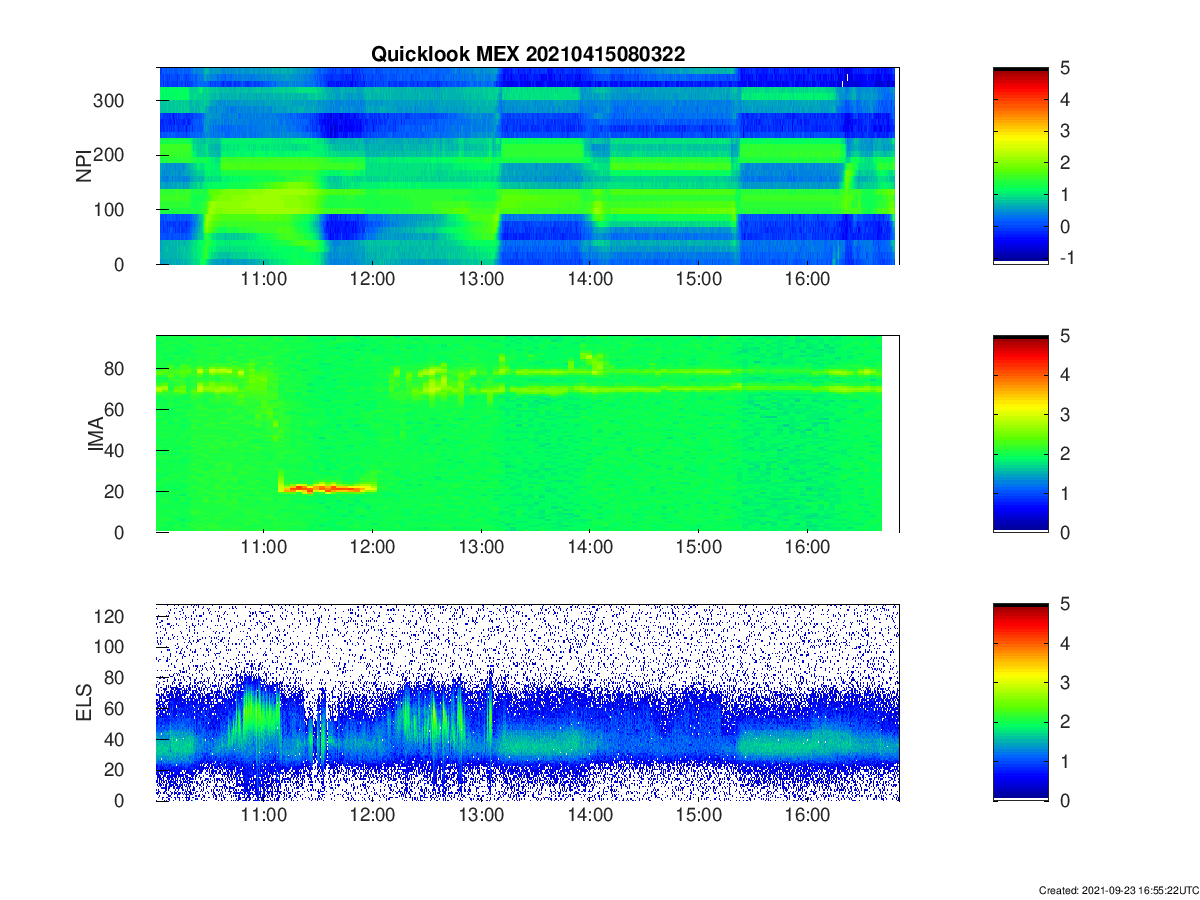
Task: Click '11:00' under the IMA panel
Action: tap(264, 548)
